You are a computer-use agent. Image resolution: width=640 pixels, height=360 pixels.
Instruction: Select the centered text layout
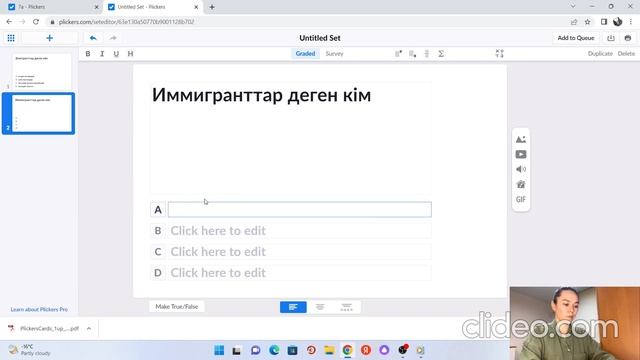pos(320,307)
